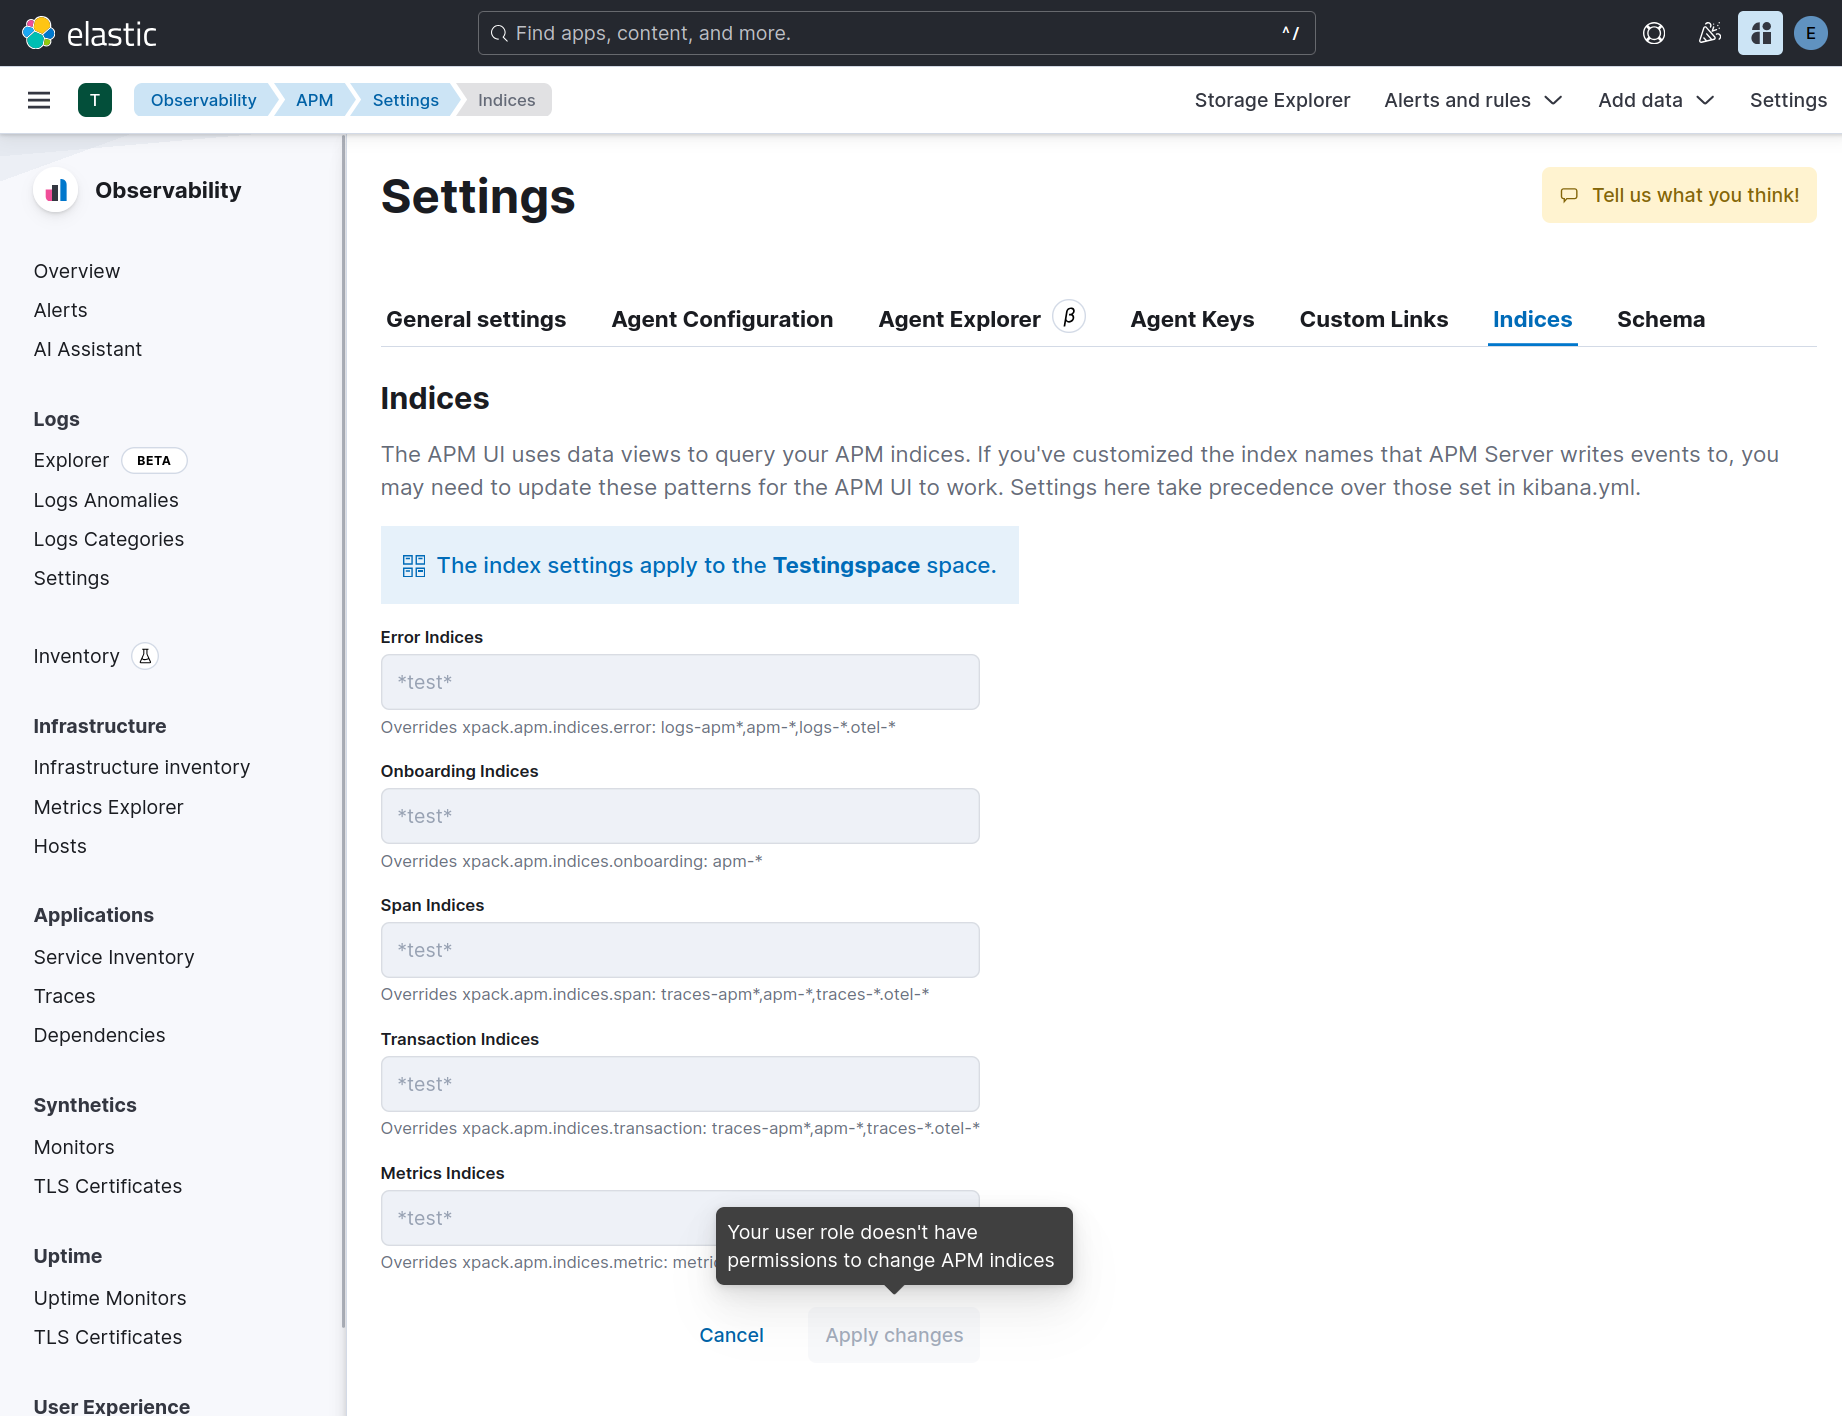This screenshot has height=1416, width=1842.
Task: Go to APM breadcrumb
Action: 314,100
